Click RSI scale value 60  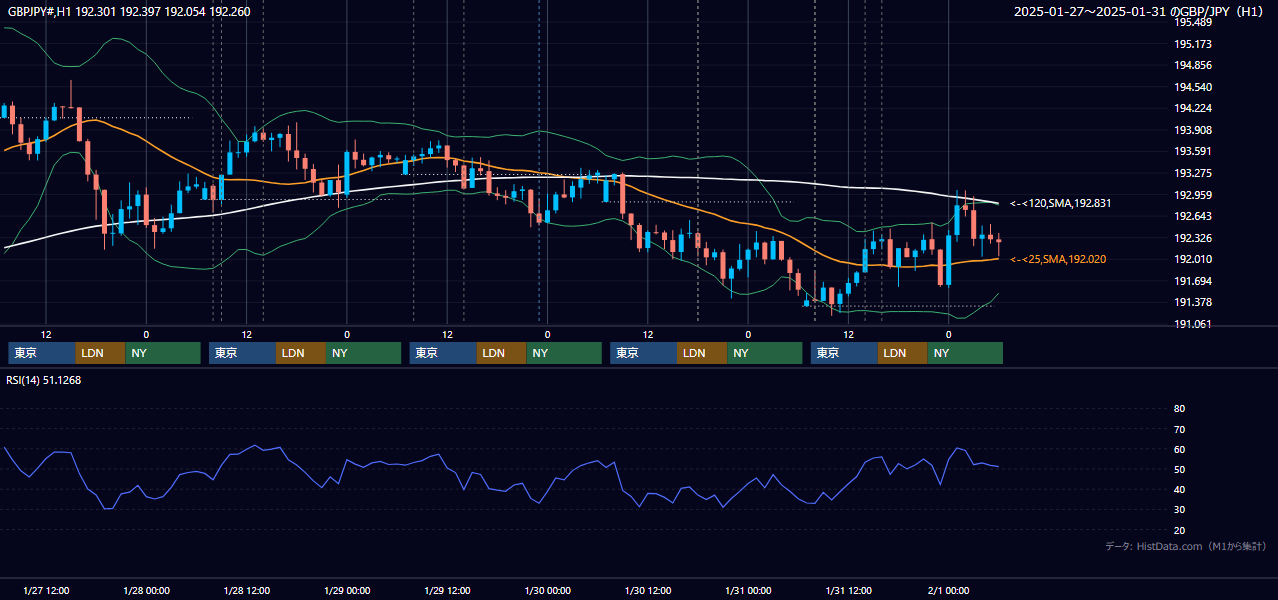[x=1179, y=449]
